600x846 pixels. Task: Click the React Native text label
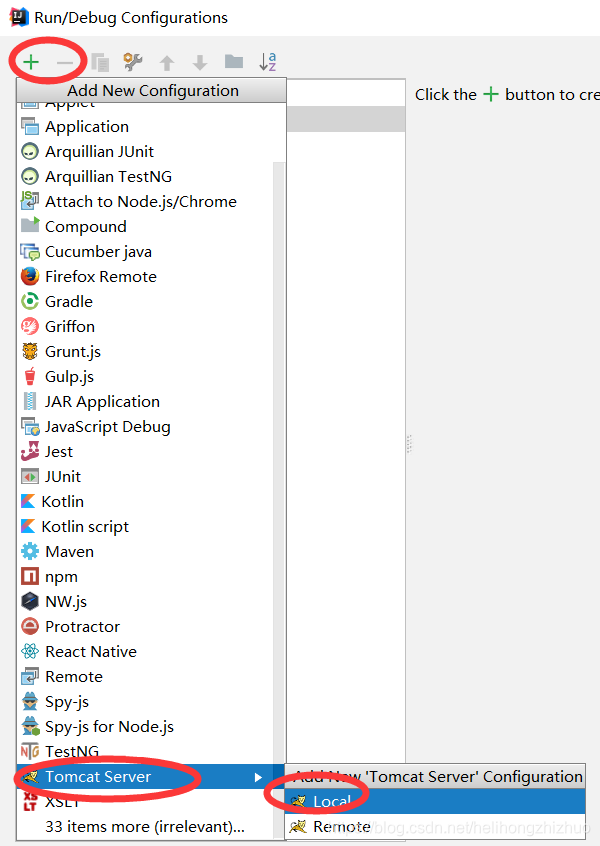91,651
